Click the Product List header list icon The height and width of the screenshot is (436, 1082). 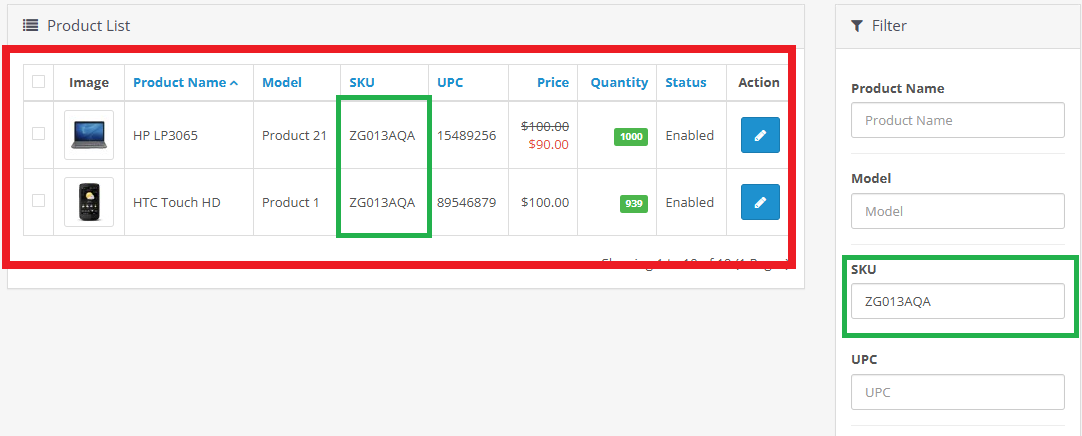(31, 25)
